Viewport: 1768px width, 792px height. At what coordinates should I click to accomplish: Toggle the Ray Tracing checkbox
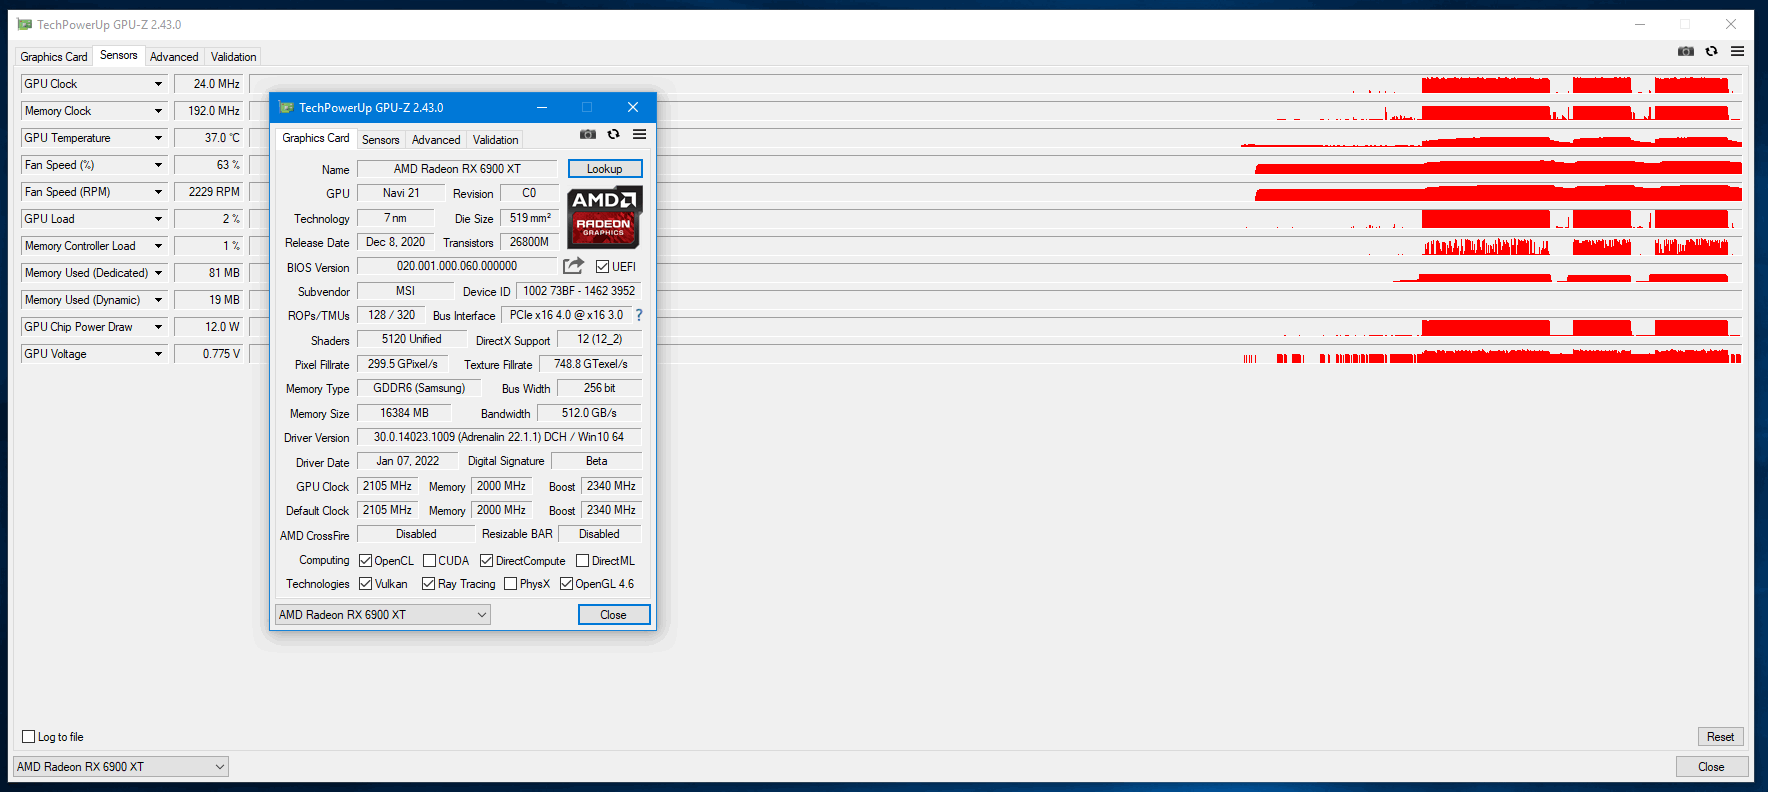[428, 584]
